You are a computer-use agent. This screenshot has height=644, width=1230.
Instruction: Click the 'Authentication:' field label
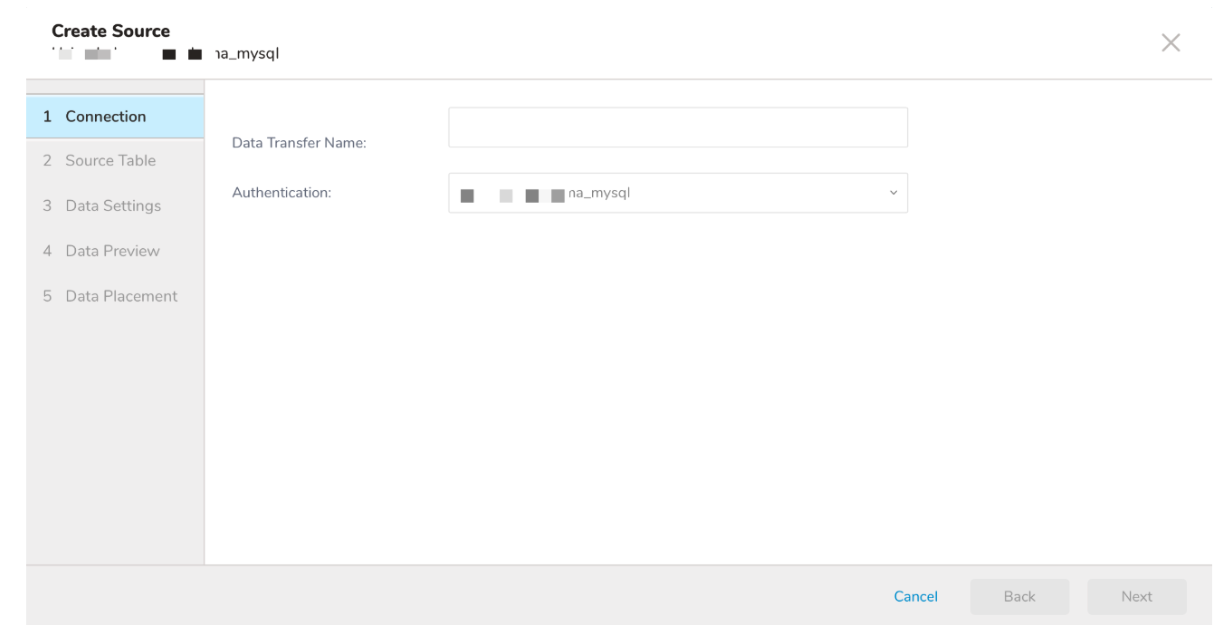pyautogui.click(x=281, y=193)
